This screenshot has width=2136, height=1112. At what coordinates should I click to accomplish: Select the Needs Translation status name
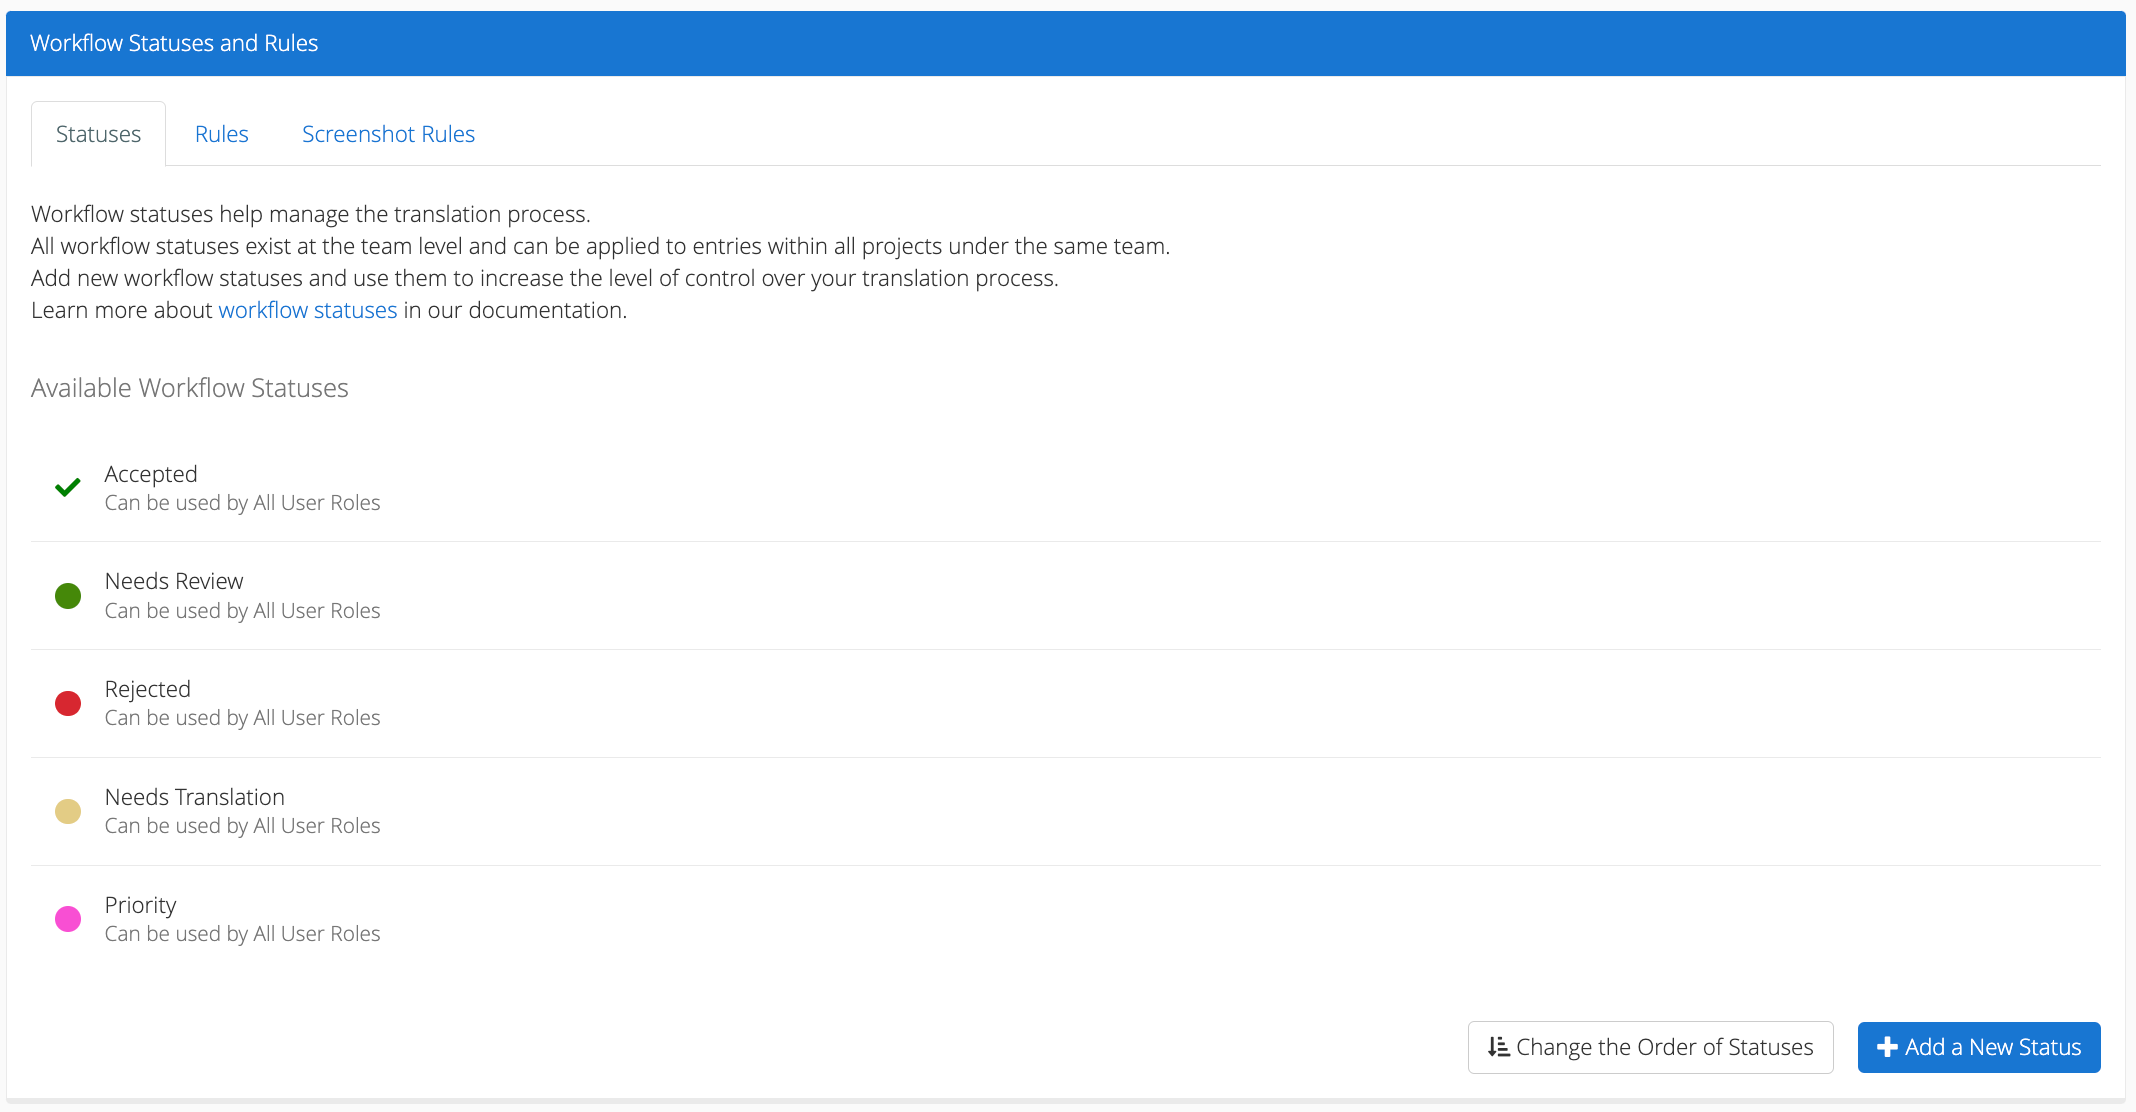[195, 797]
